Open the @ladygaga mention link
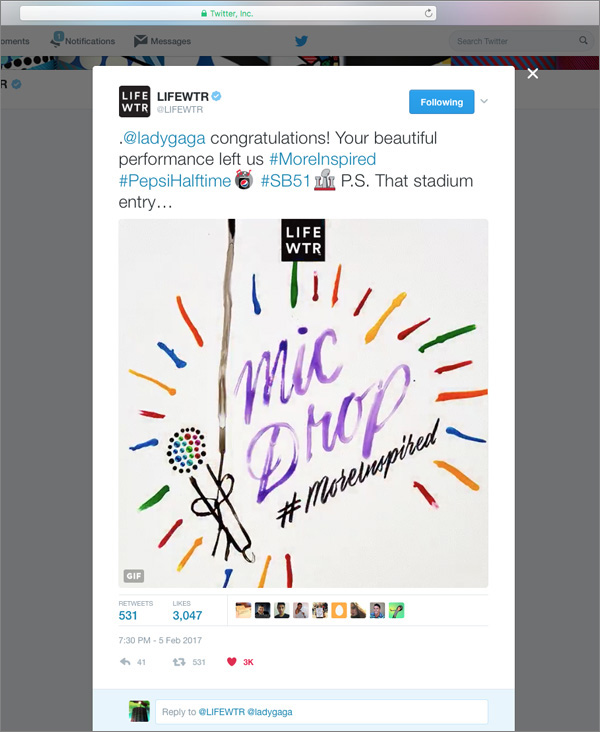600x732 pixels. click(x=164, y=138)
